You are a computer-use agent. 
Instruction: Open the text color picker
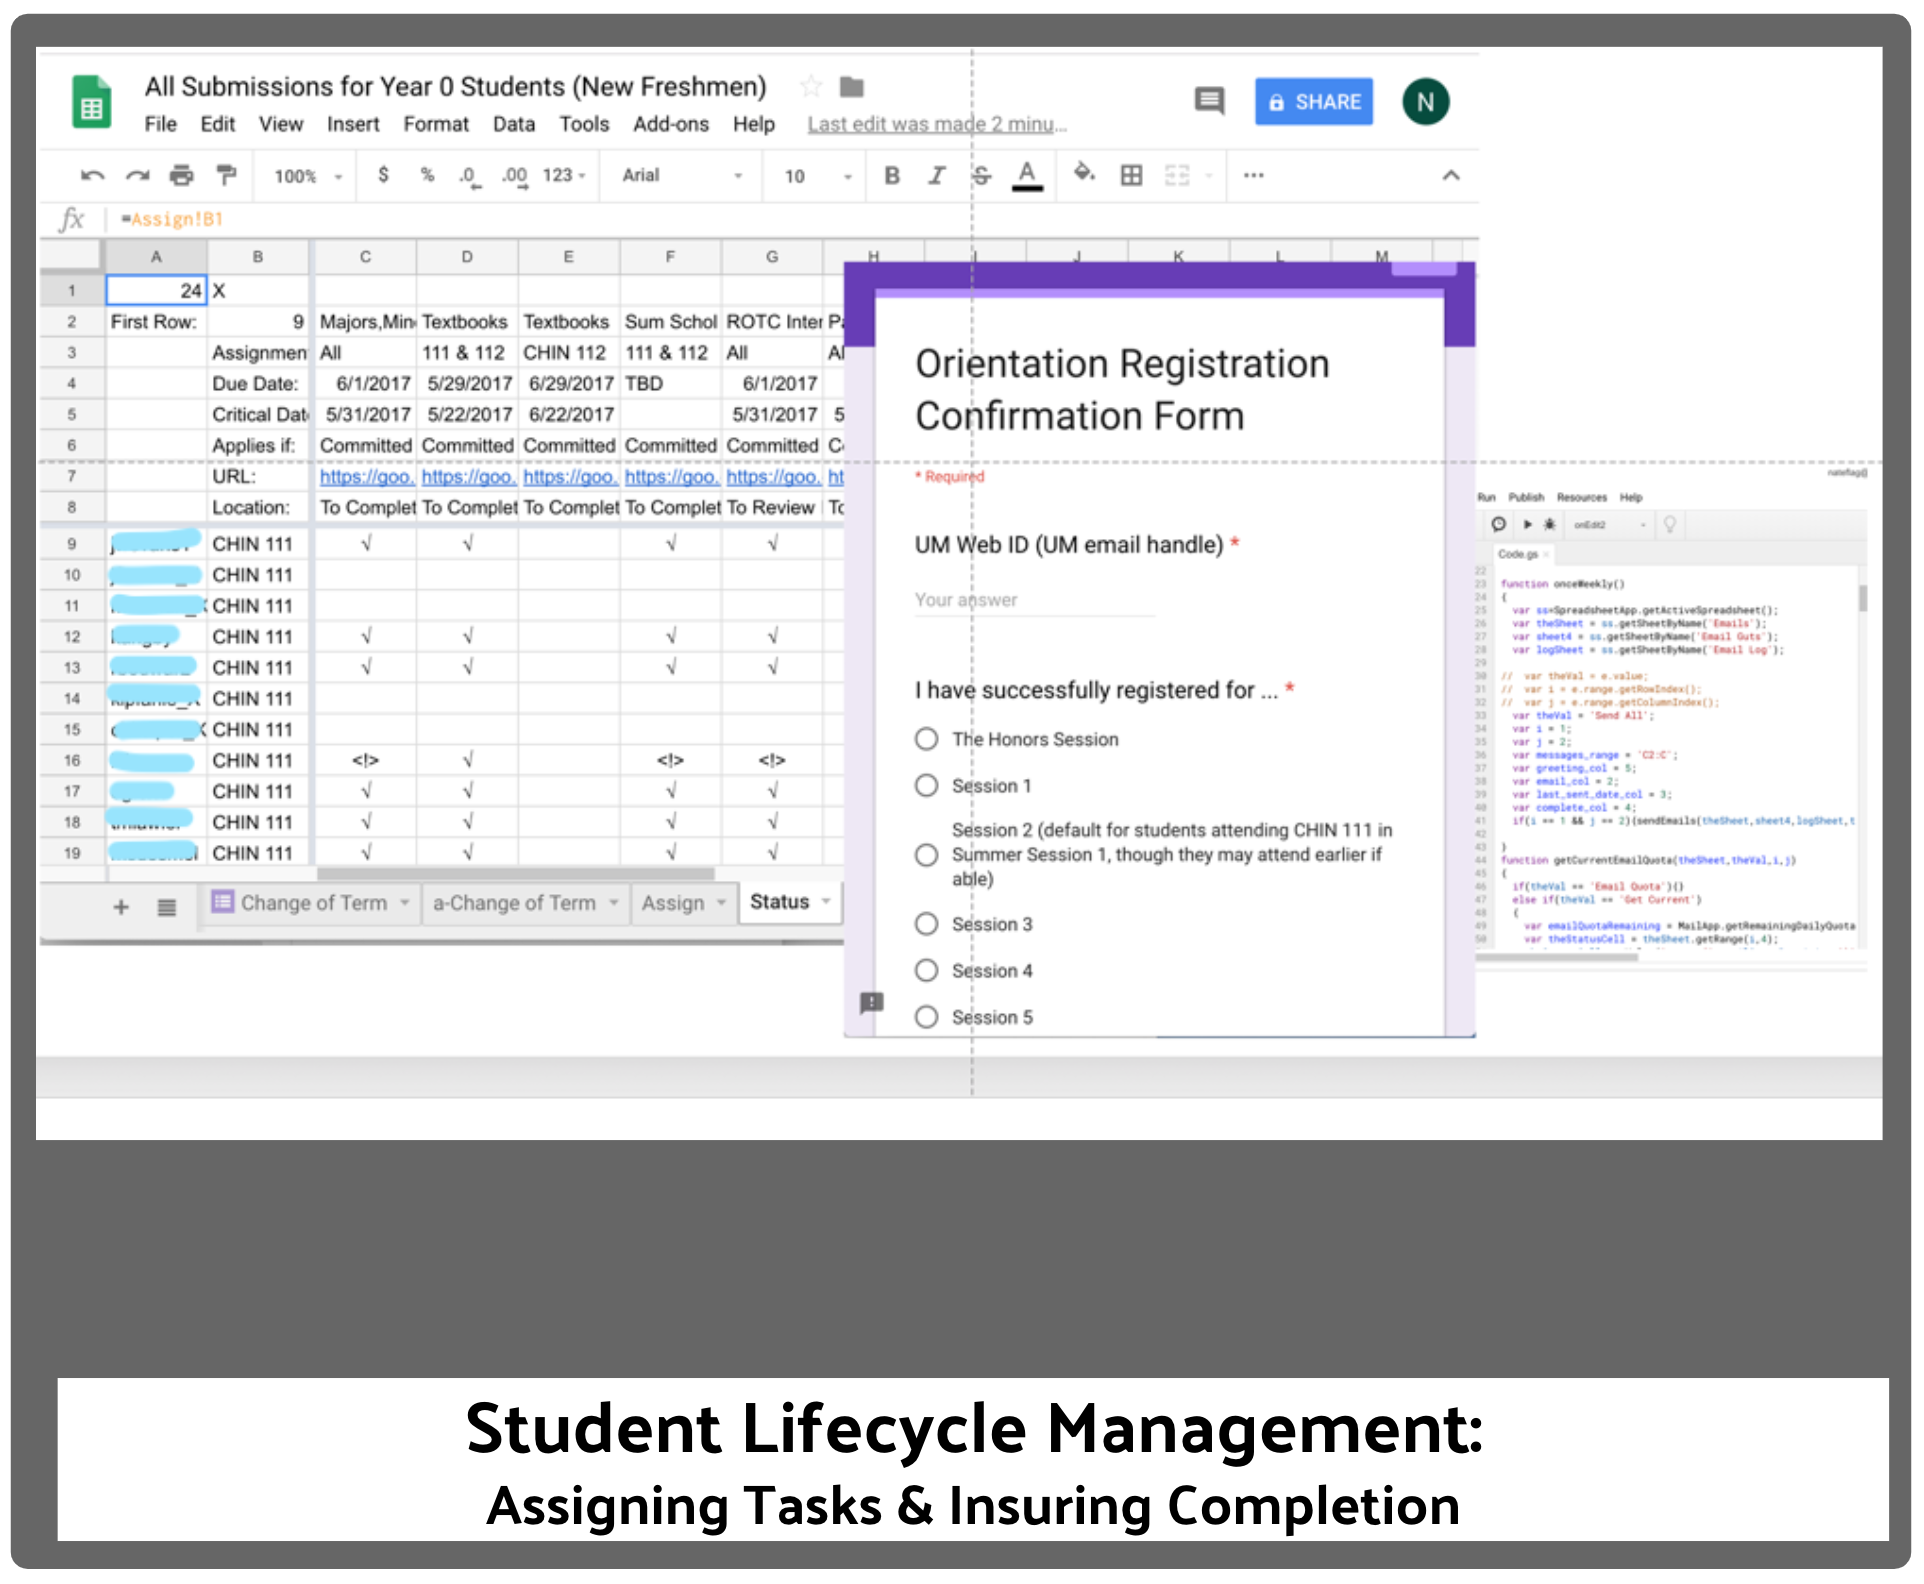click(1027, 175)
